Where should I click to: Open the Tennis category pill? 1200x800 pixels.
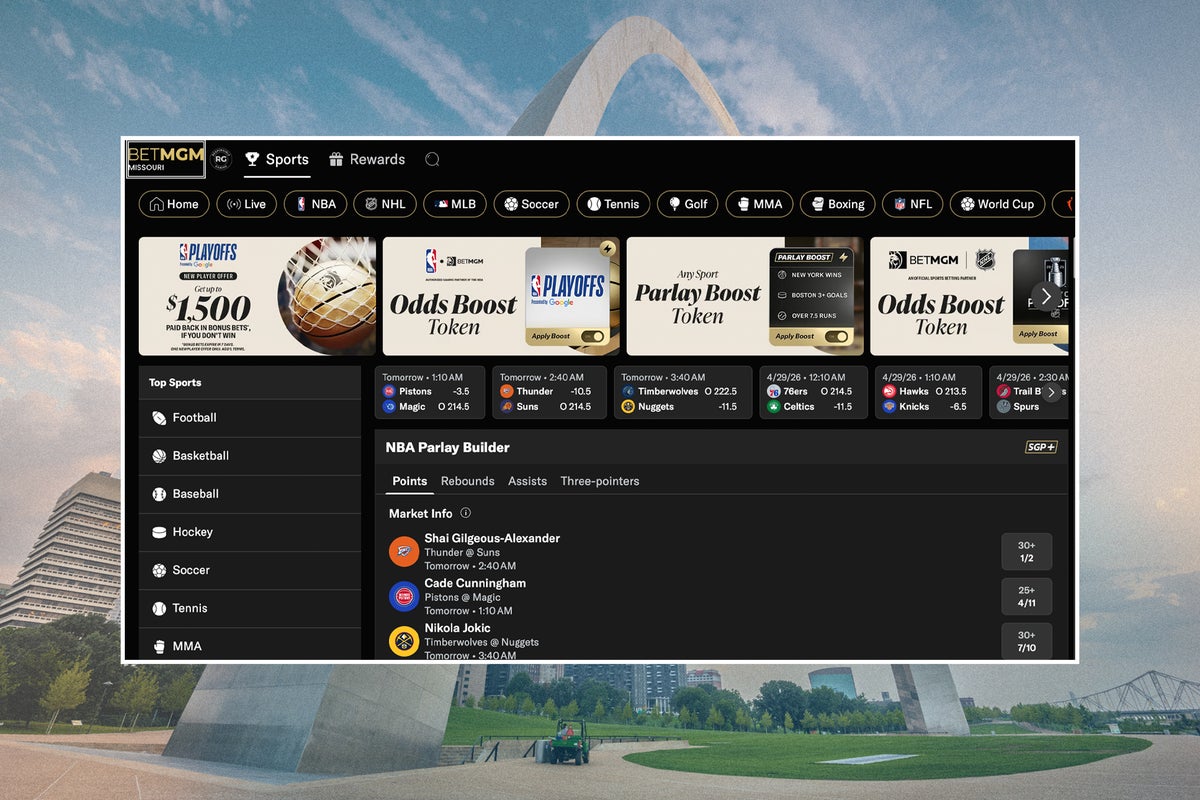pos(614,204)
